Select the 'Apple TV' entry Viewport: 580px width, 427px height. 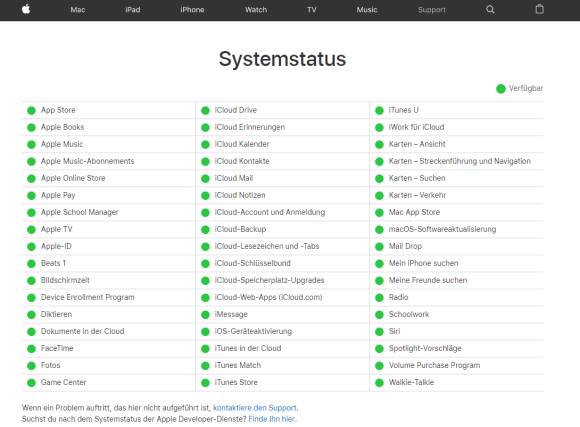57,229
